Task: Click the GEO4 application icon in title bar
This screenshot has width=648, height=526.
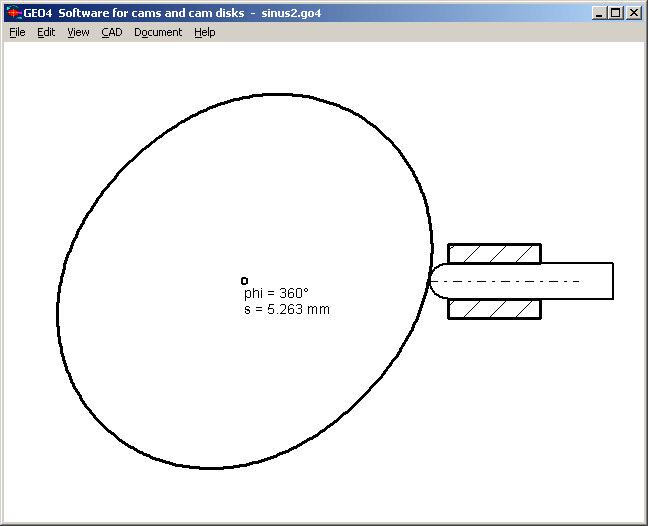Action: click(x=13, y=13)
